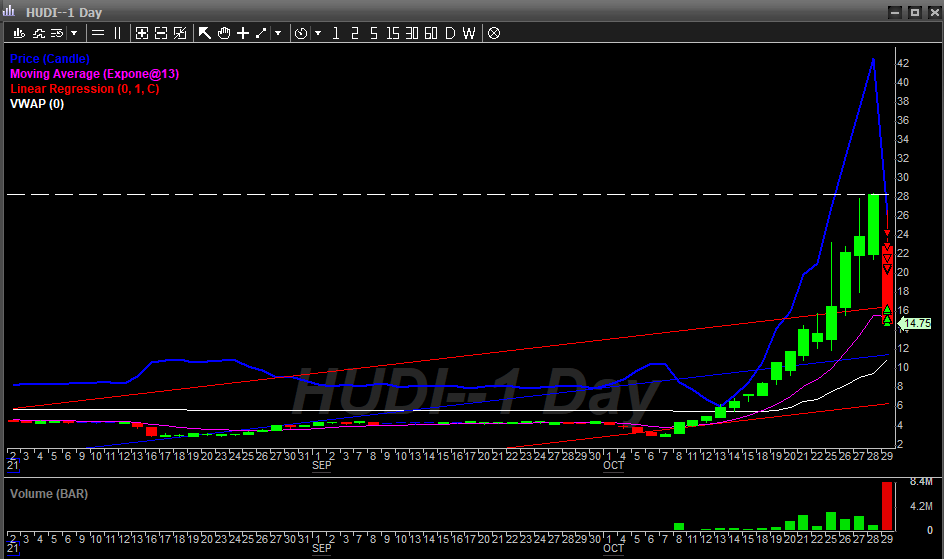Click the 14.75 current price tag
The width and height of the screenshot is (944, 559).
(x=916, y=323)
